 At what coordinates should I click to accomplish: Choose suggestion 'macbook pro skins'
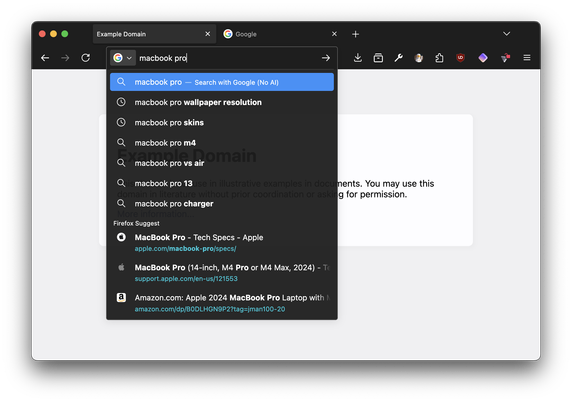coord(222,123)
